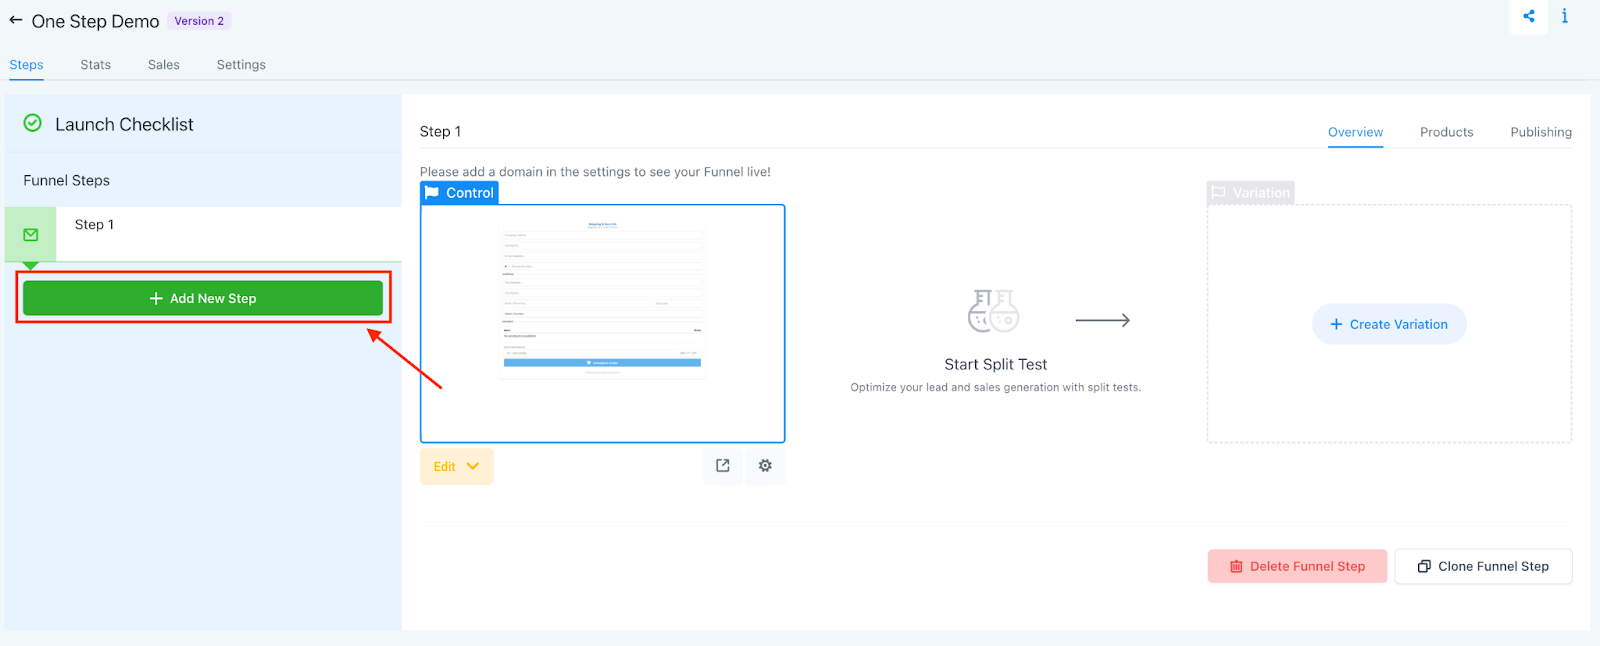Open step preview in new window icon

click(x=723, y=466)
